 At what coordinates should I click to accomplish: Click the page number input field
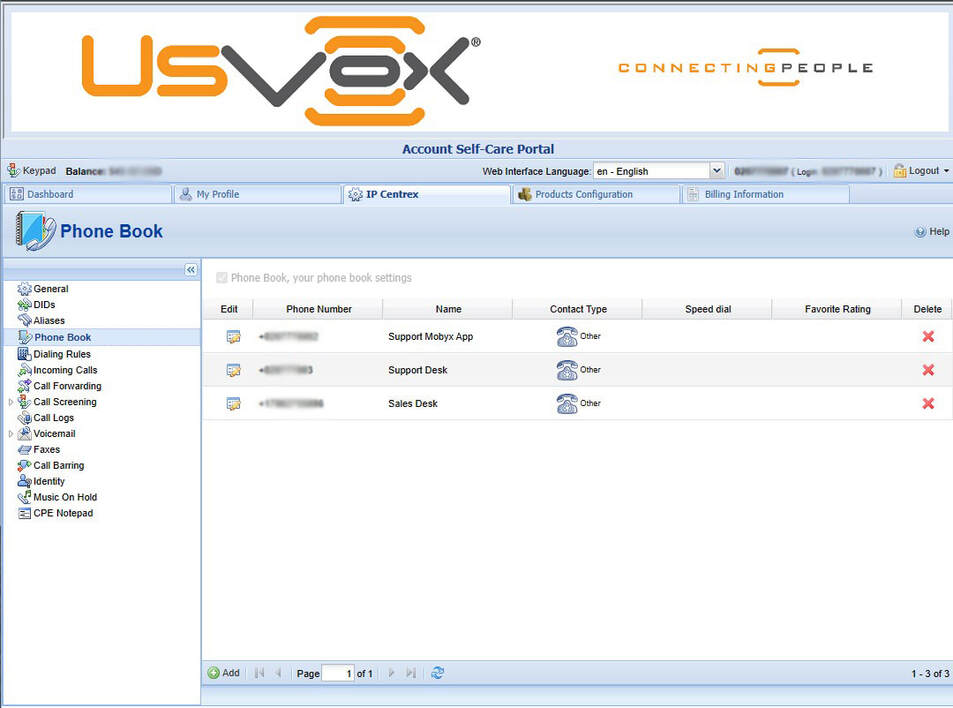pos(338,673)
